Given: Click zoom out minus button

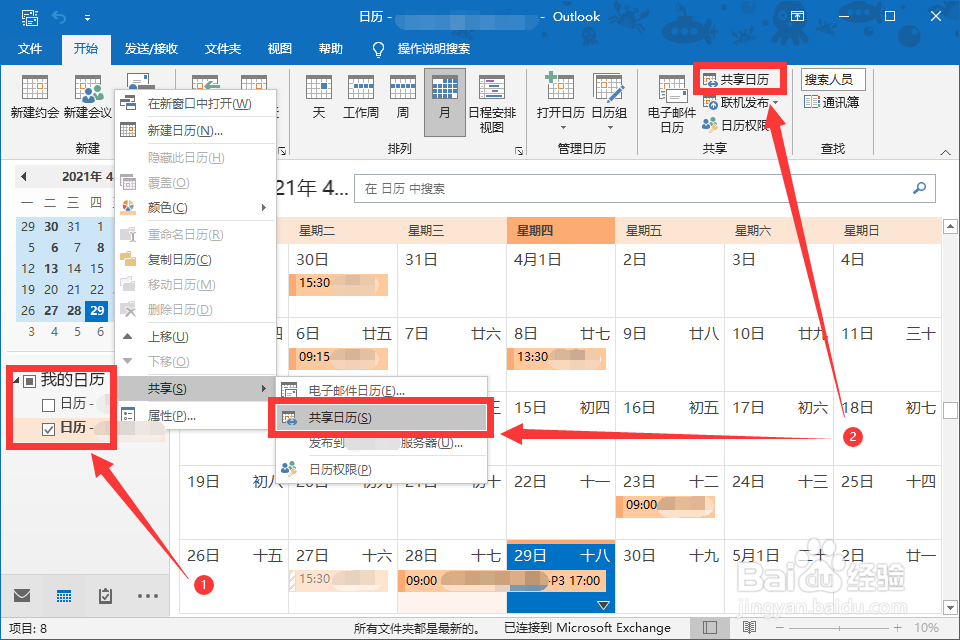Looking at the screenshot, I should (779, 628).
